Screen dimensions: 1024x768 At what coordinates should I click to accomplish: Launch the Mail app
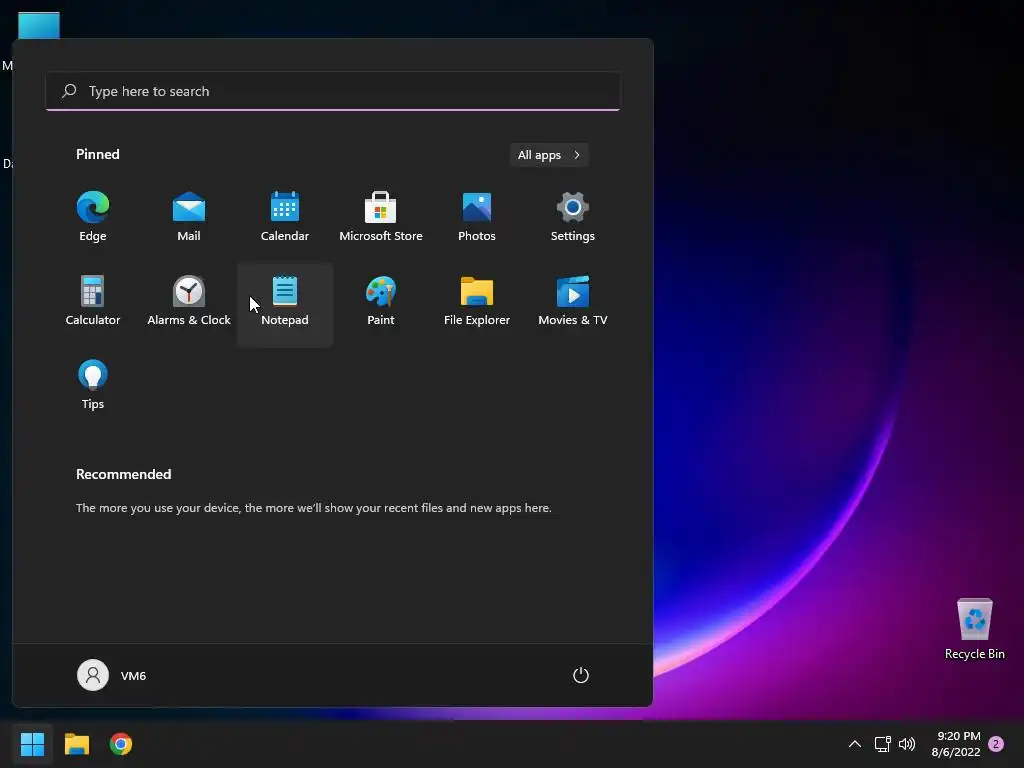point(189,217)
